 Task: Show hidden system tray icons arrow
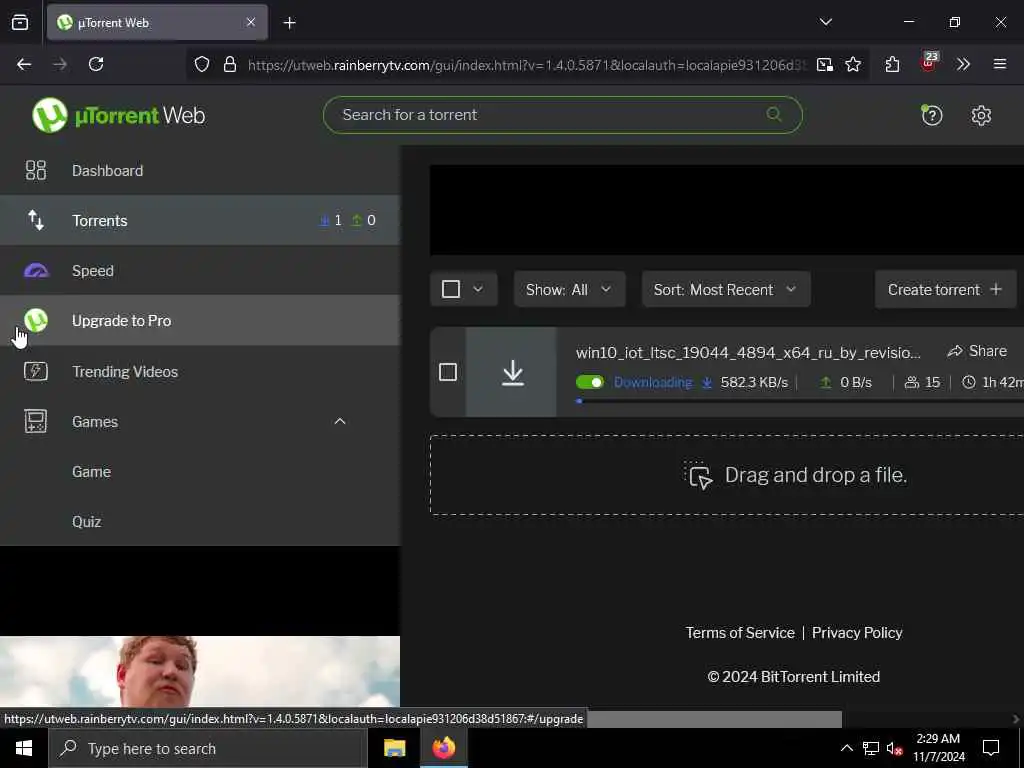pyautogui.click(x=846, y=748)
